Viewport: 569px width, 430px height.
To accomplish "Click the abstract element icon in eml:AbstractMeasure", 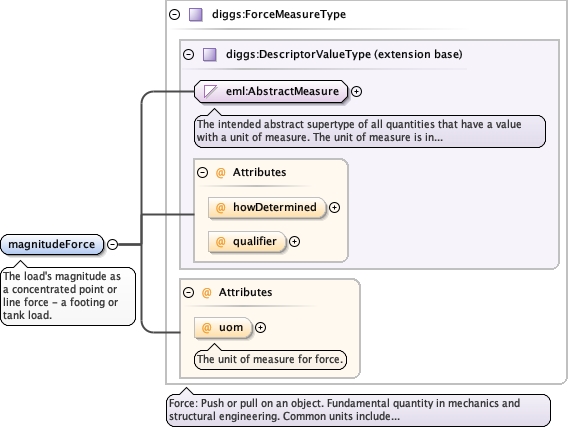I will tap(210, 91).
